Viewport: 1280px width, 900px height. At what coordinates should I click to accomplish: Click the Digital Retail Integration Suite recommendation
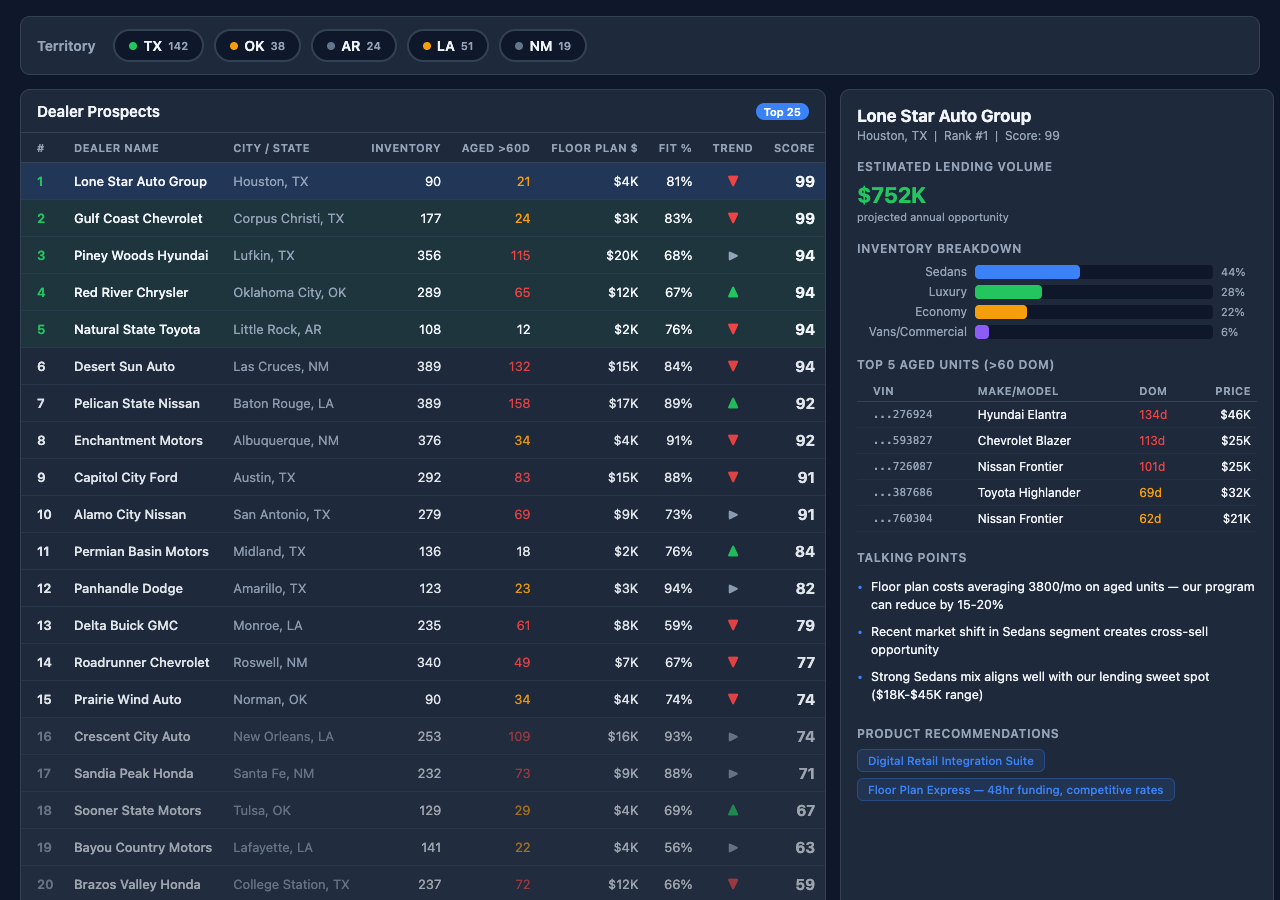tap(950, 761)
